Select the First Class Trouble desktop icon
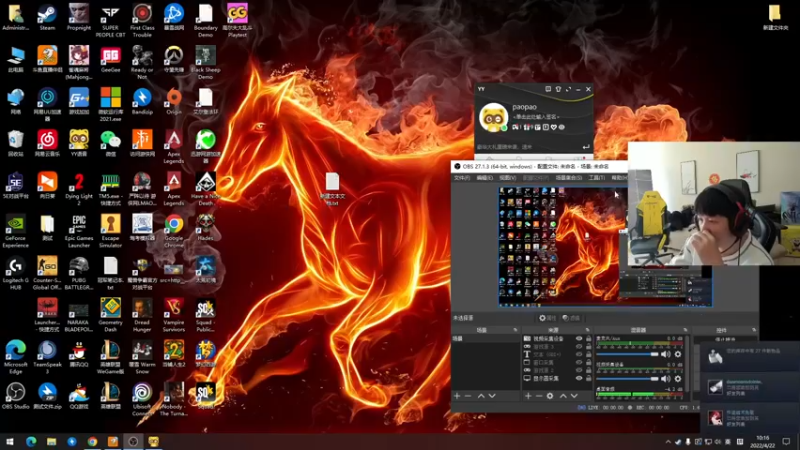The image size is (800, 450). coord(142,20)
